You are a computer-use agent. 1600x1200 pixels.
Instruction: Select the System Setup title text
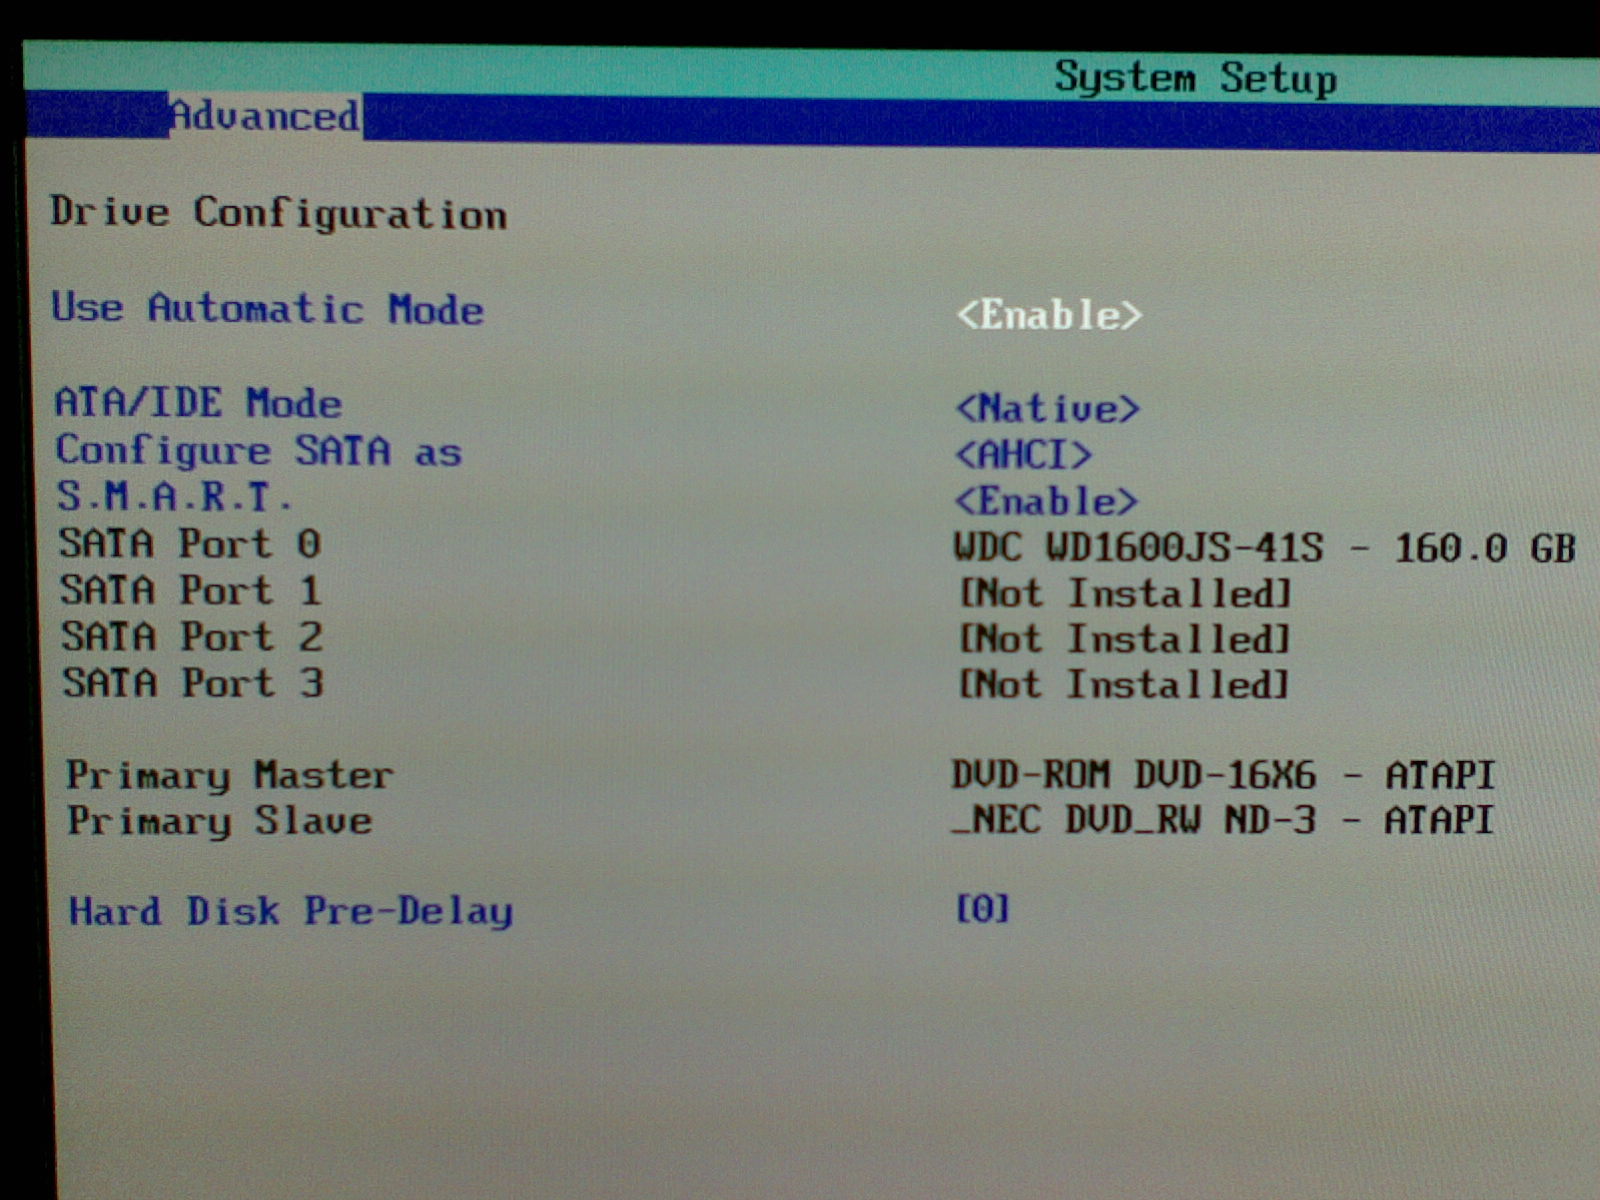(1195, 78)
